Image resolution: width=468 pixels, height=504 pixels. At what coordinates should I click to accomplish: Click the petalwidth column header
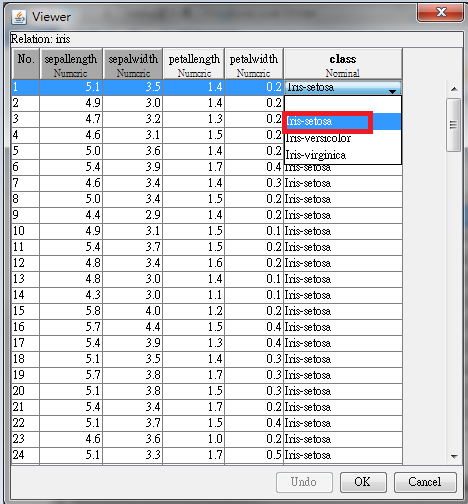(254, 64)
